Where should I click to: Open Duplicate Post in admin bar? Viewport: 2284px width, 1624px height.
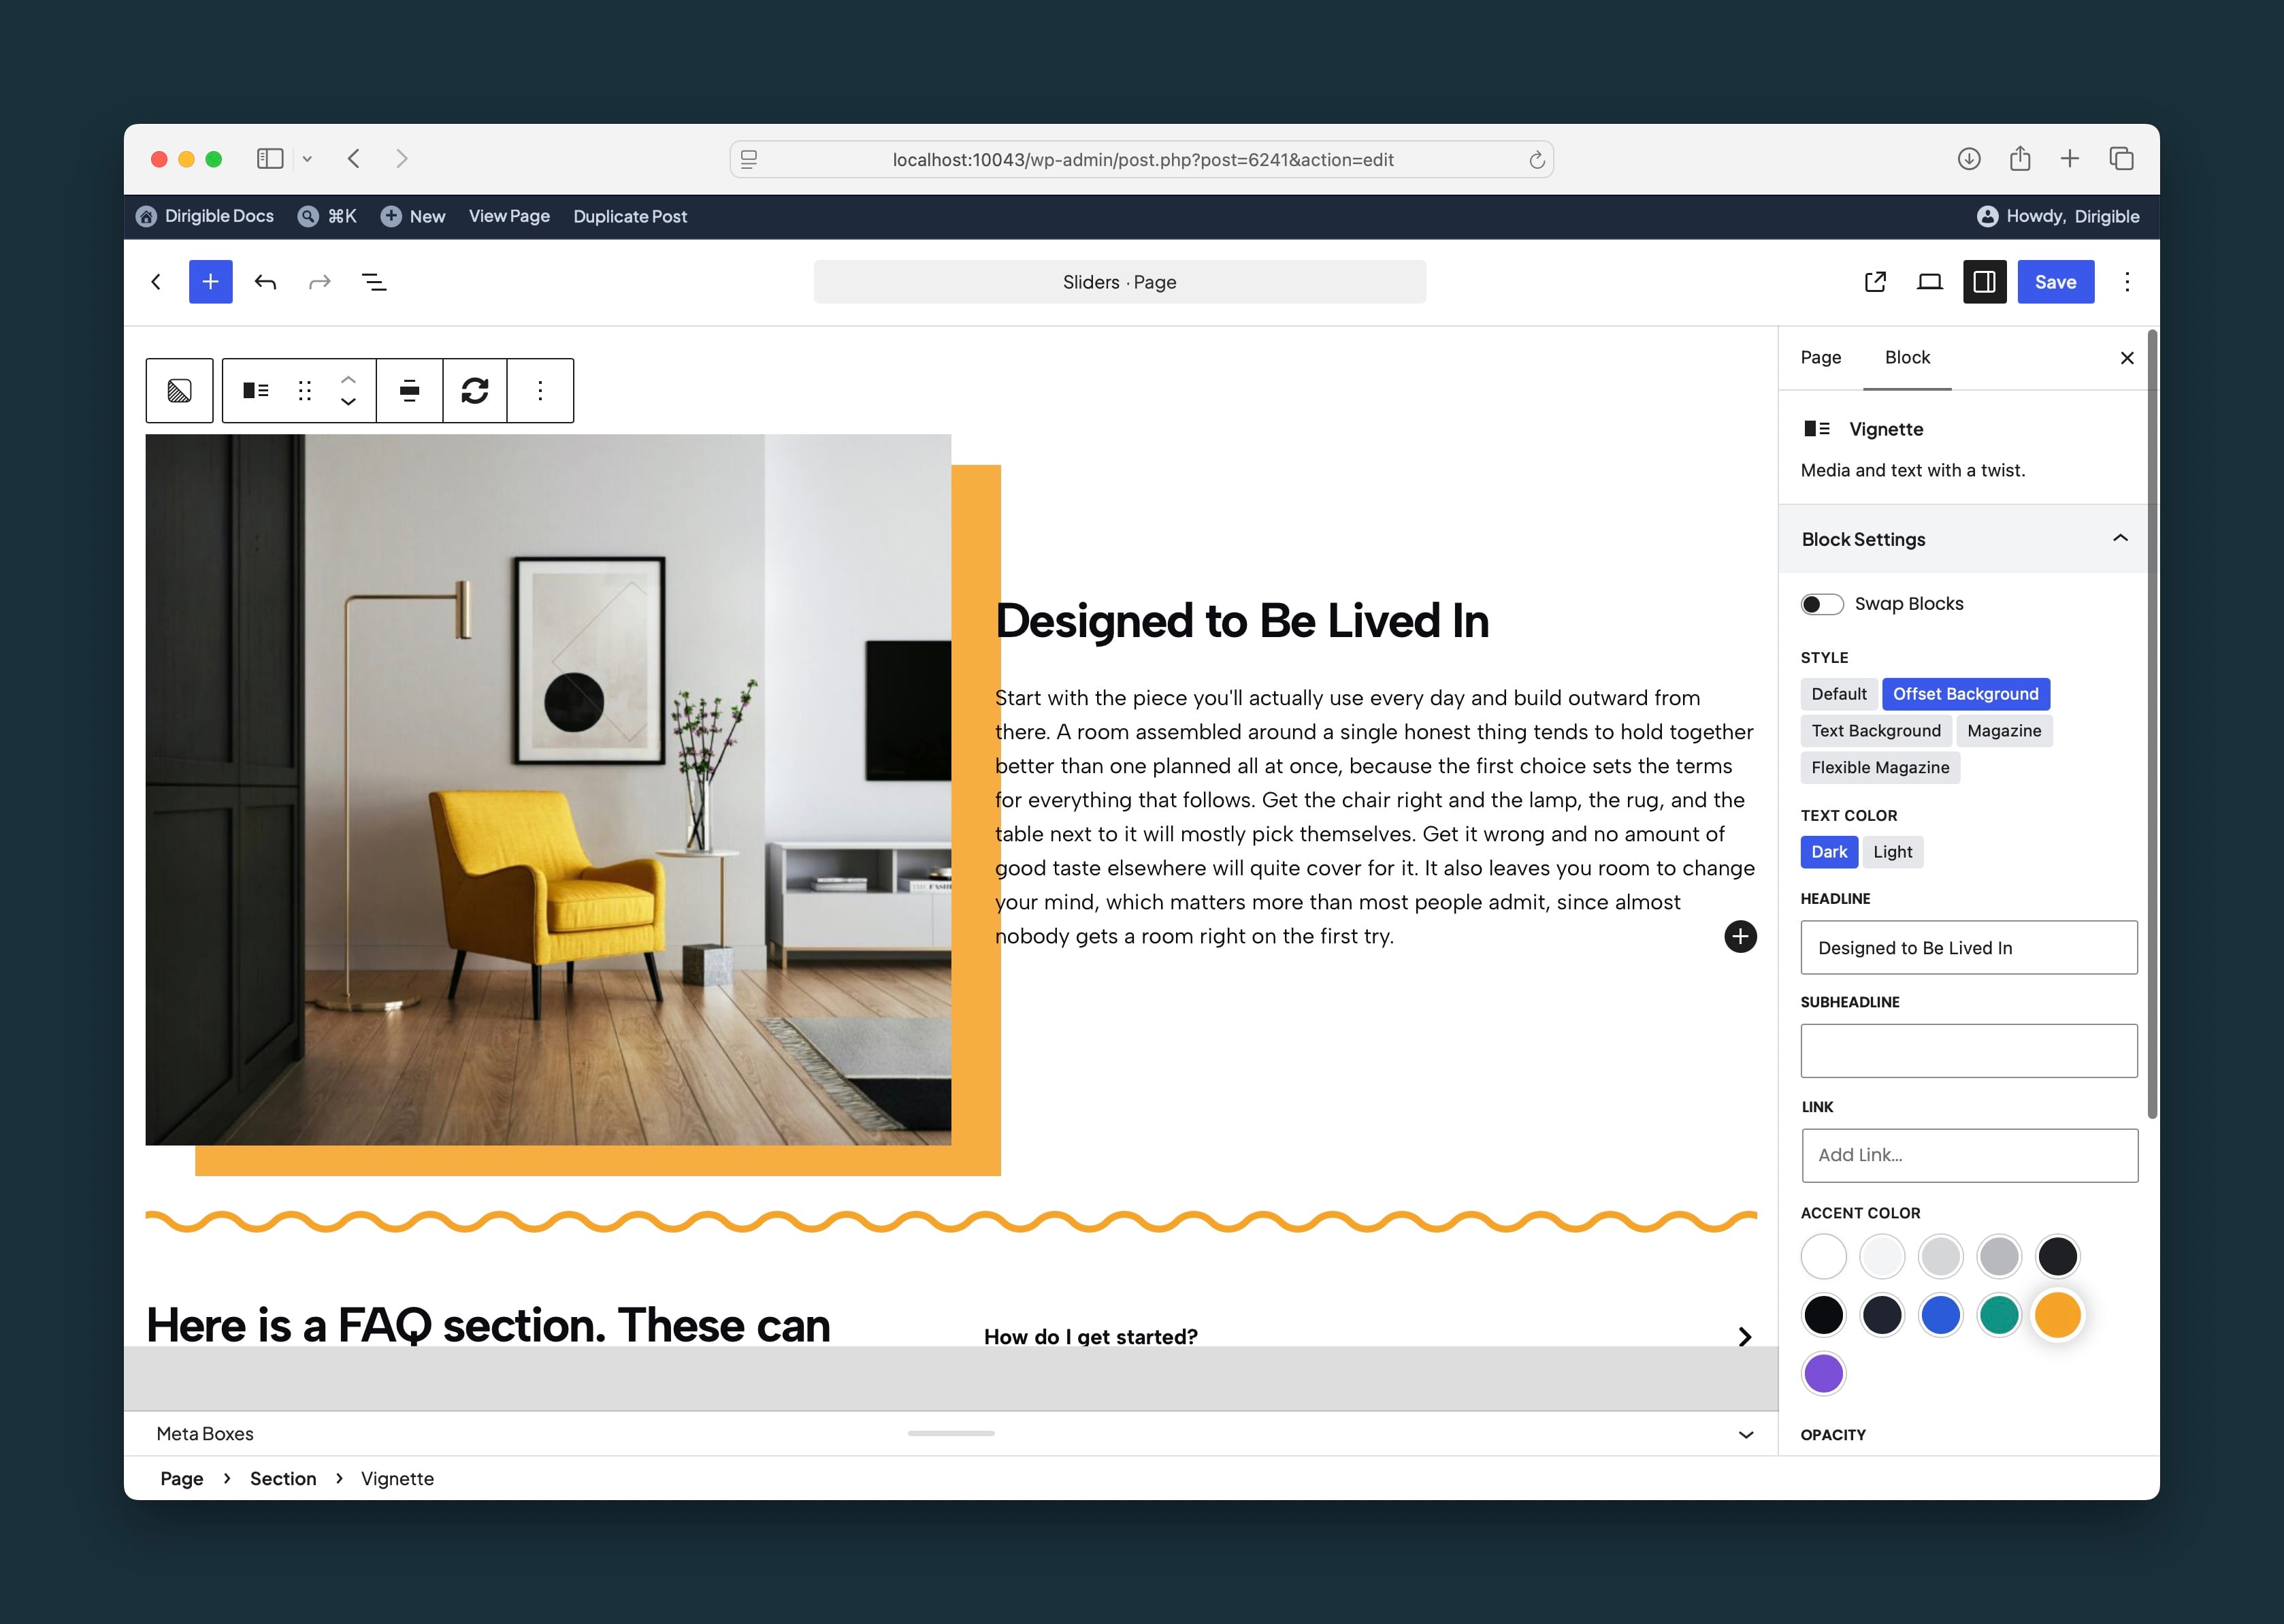630,216
